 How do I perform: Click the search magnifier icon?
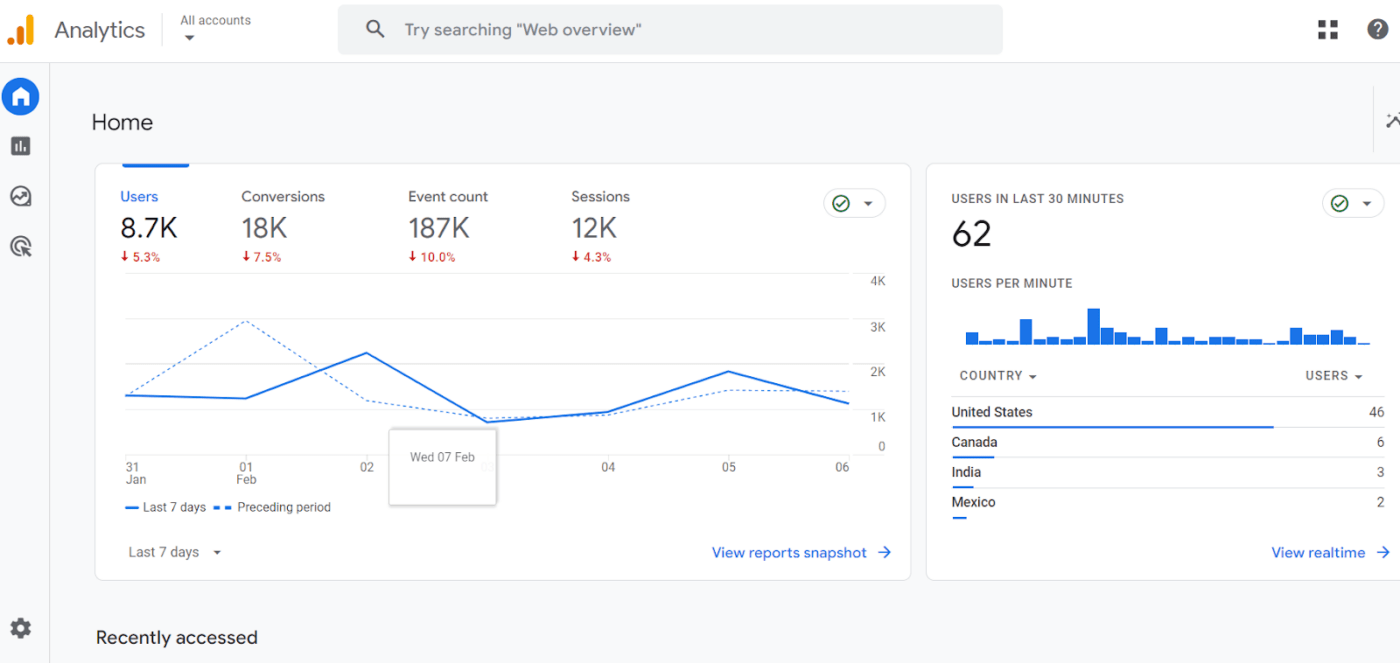click(x=375, y=30)
